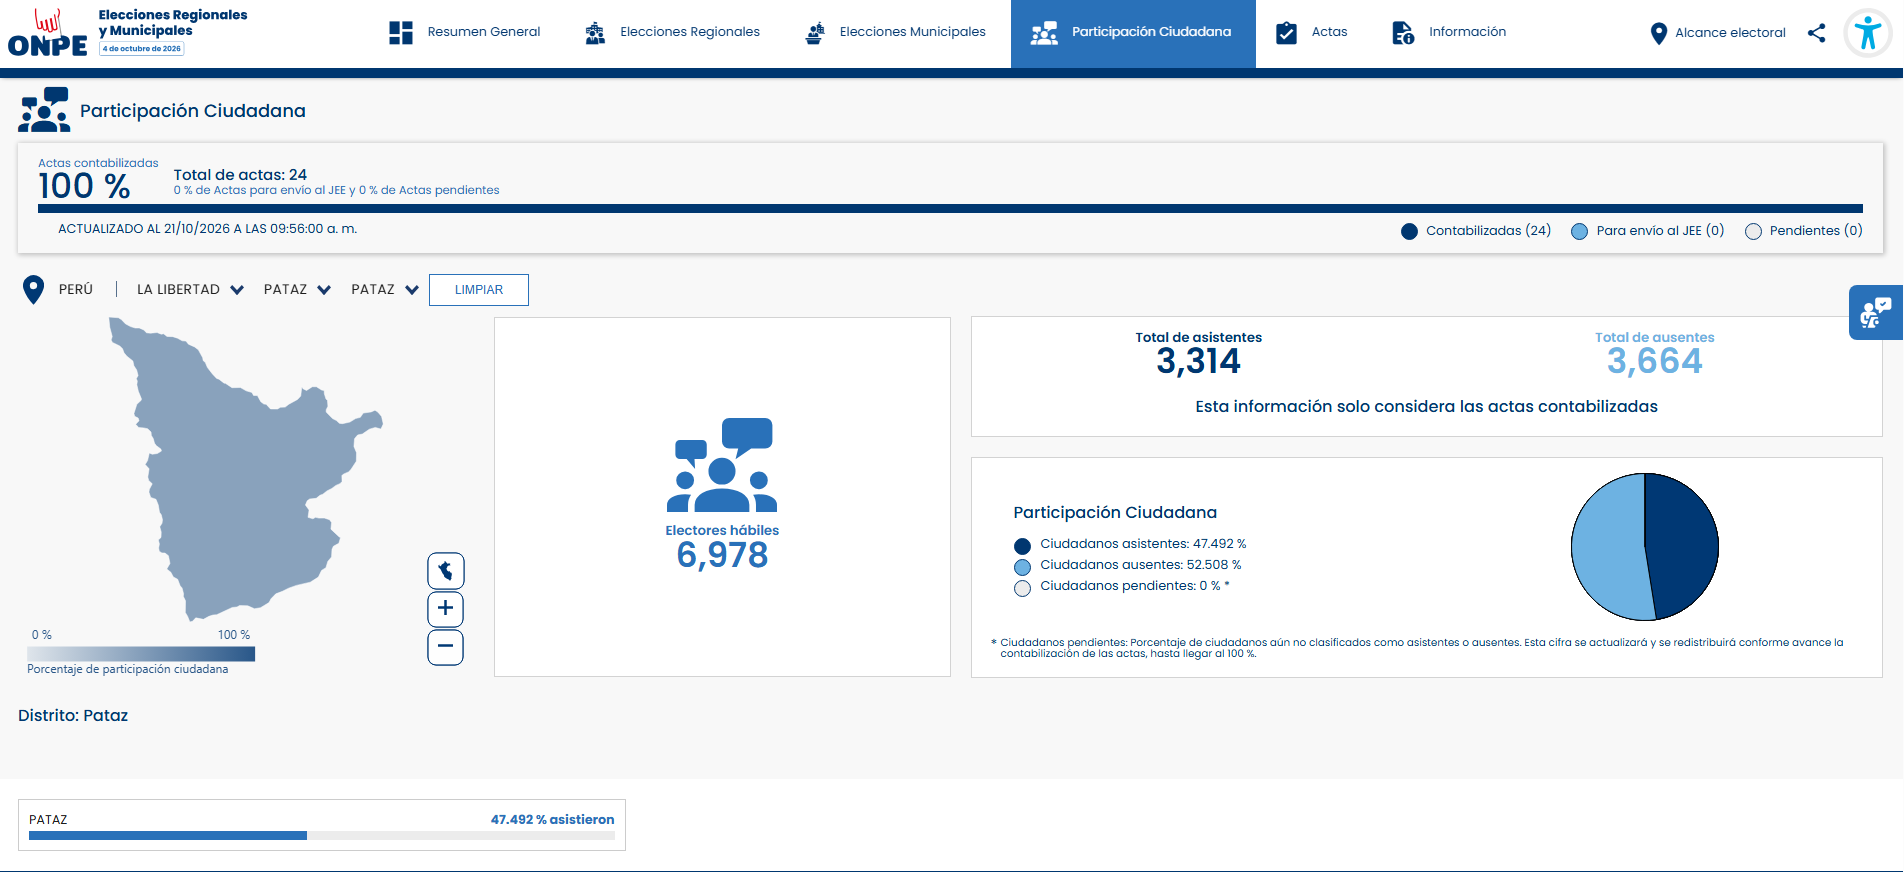1904x872 pixels.
Task: Click the Actas clipboard icon
Action: 1287,33
